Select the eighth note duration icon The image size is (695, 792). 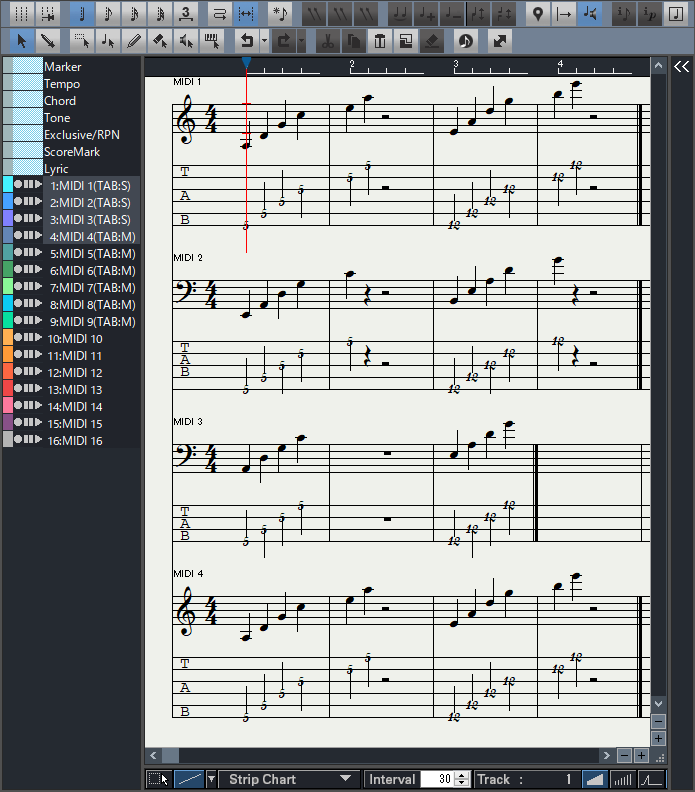(109, 14)
